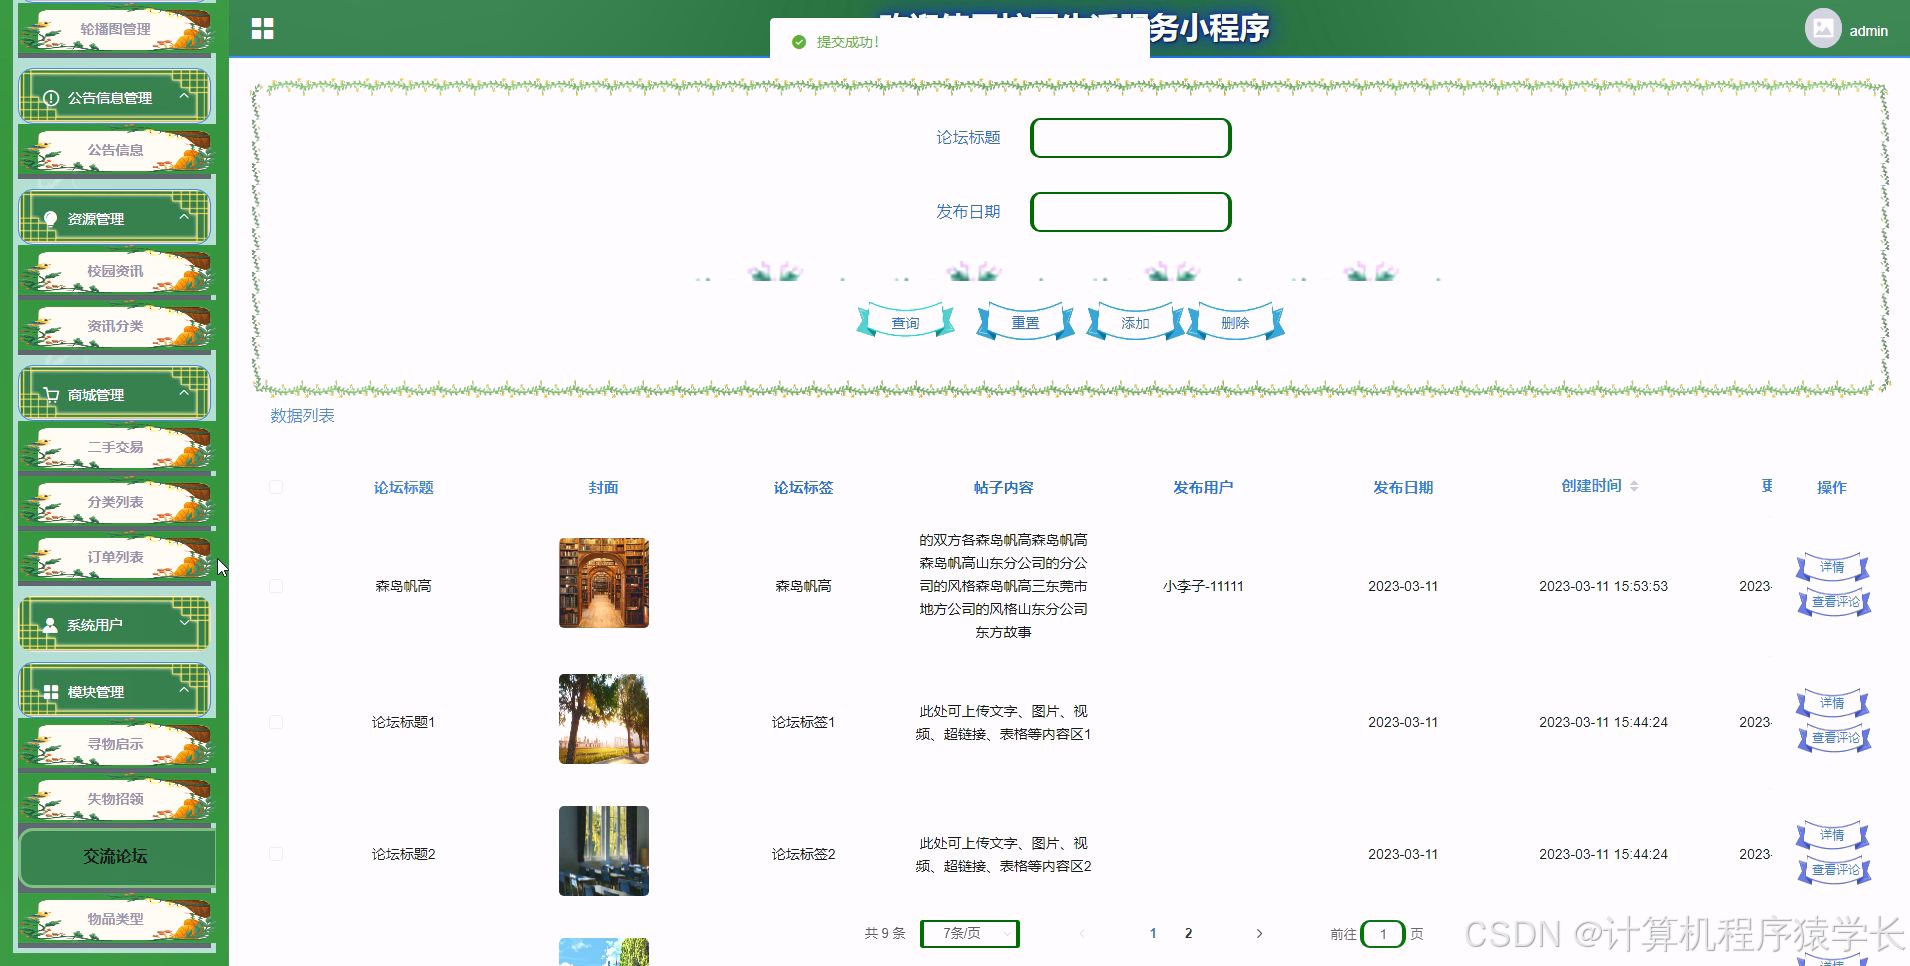Open 寻物启示 menu item
Screen dimensions: 1910x966
115,744
